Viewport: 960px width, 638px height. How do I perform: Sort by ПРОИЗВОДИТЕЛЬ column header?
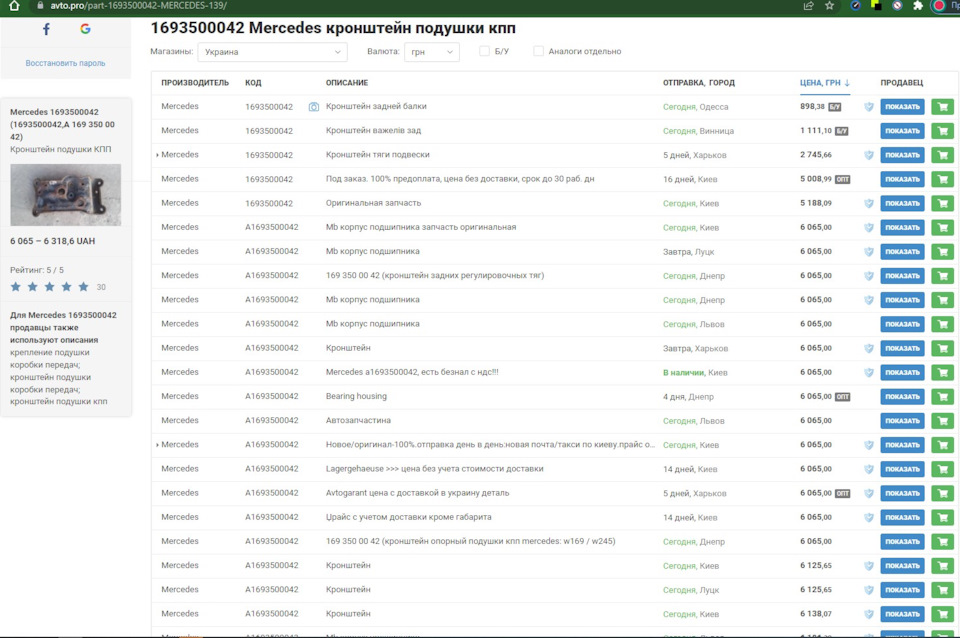coord(195,83)
